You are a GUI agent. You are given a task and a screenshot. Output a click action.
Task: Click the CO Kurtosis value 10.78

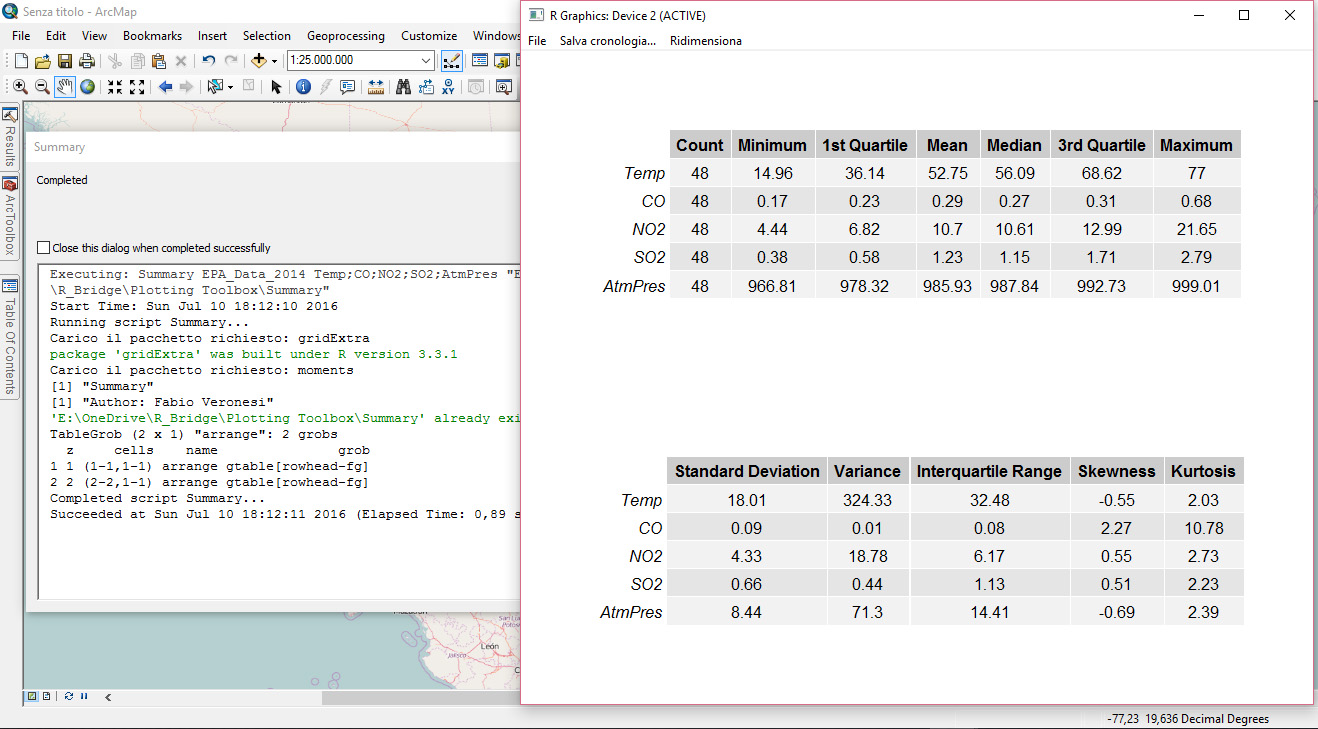[x=1204, y=528]
